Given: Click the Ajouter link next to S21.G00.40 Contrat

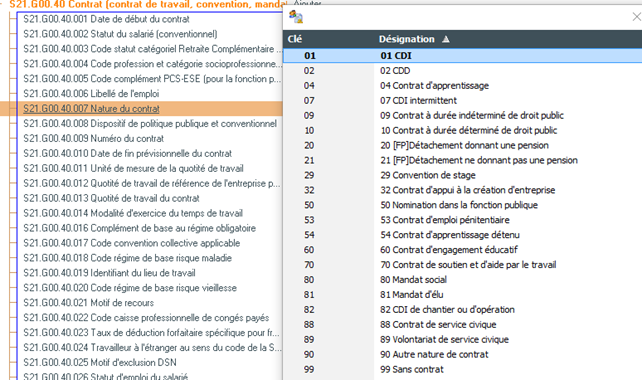Looking at the screenshot, I should click(x=307, y=3).
